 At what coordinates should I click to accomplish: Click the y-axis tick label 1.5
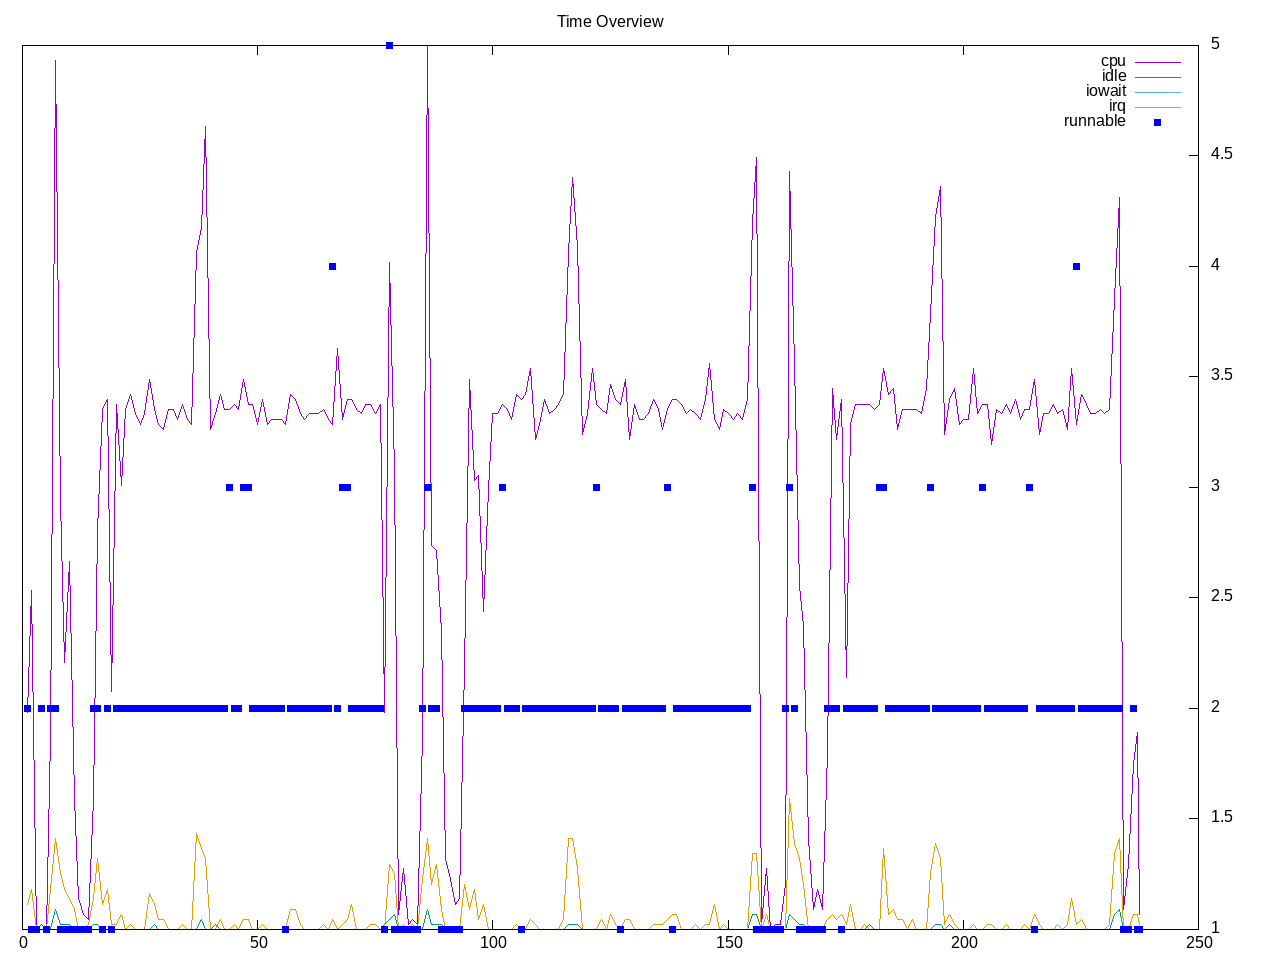click(1222, 818)
